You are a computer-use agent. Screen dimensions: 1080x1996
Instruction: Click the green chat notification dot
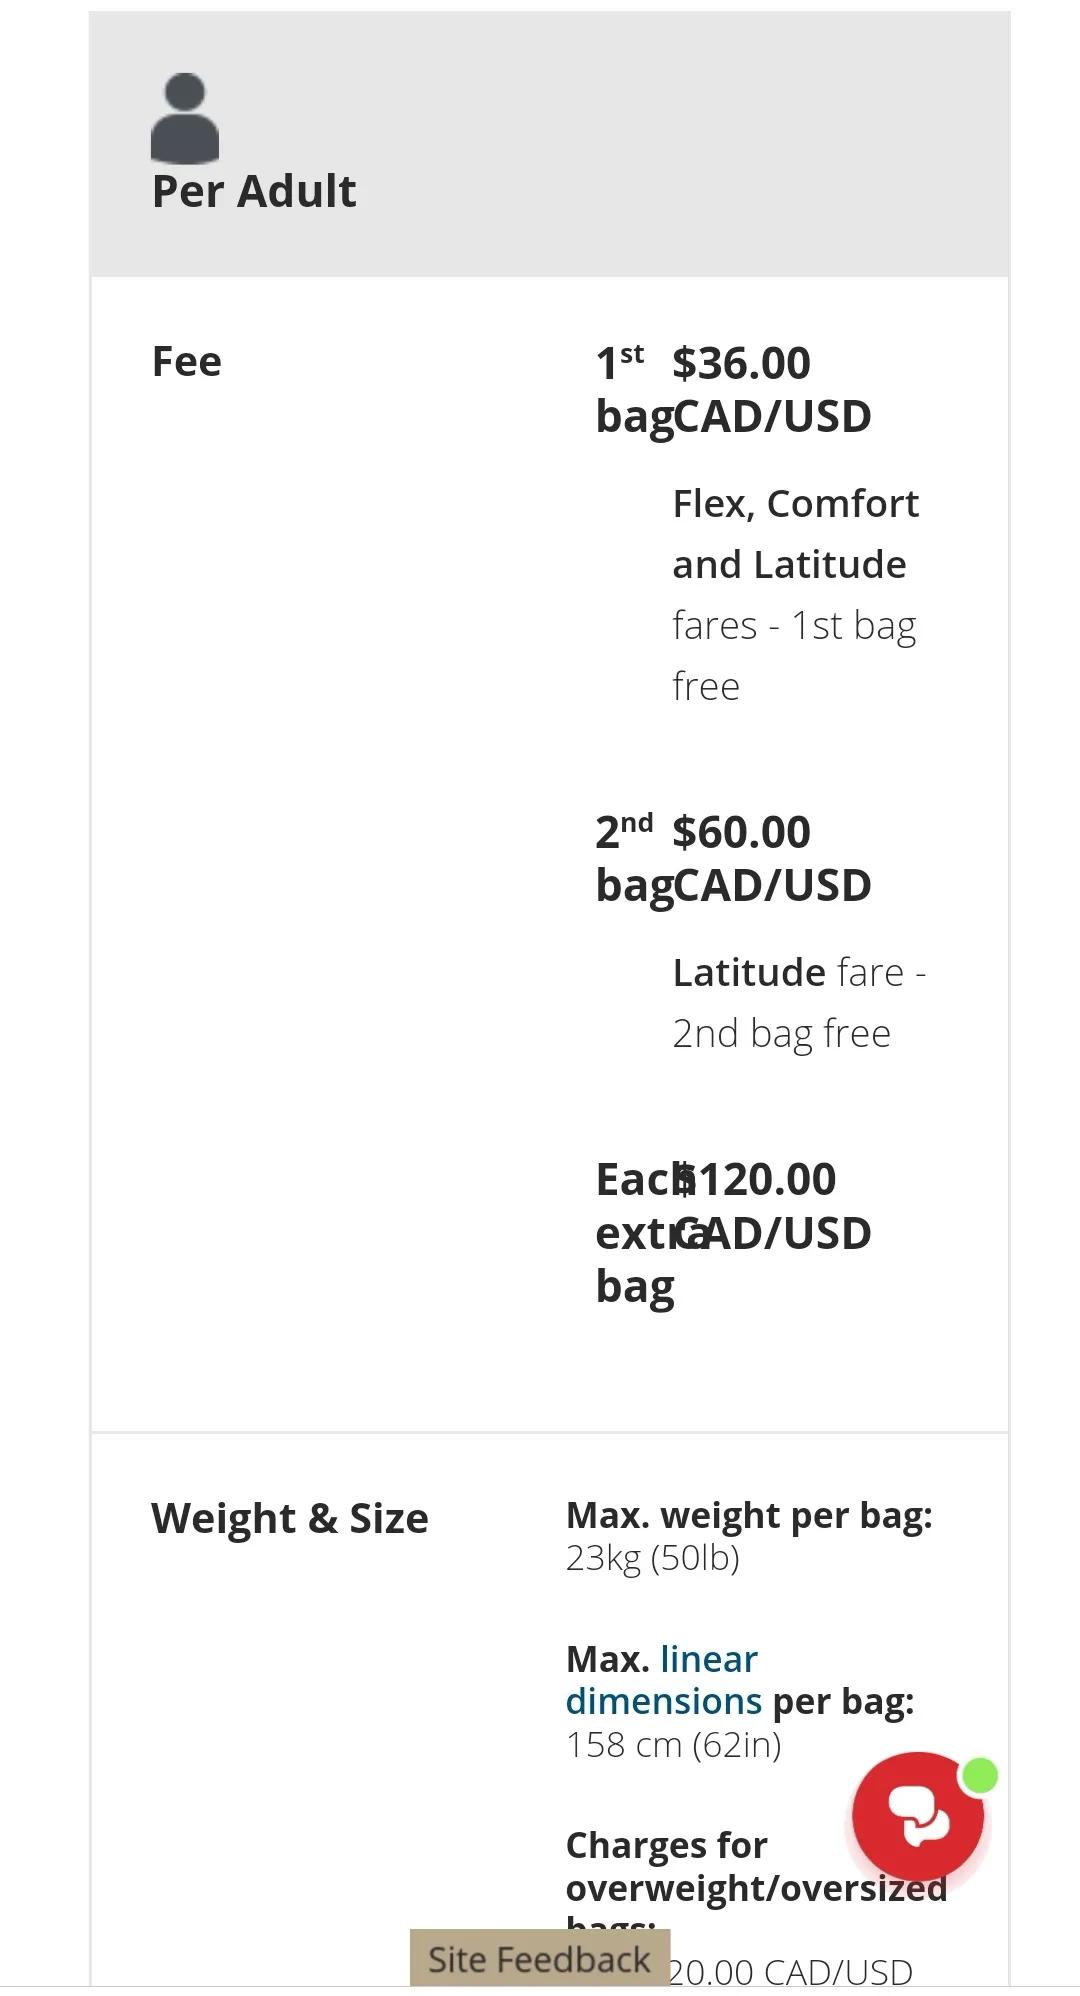click(981, 1775)
